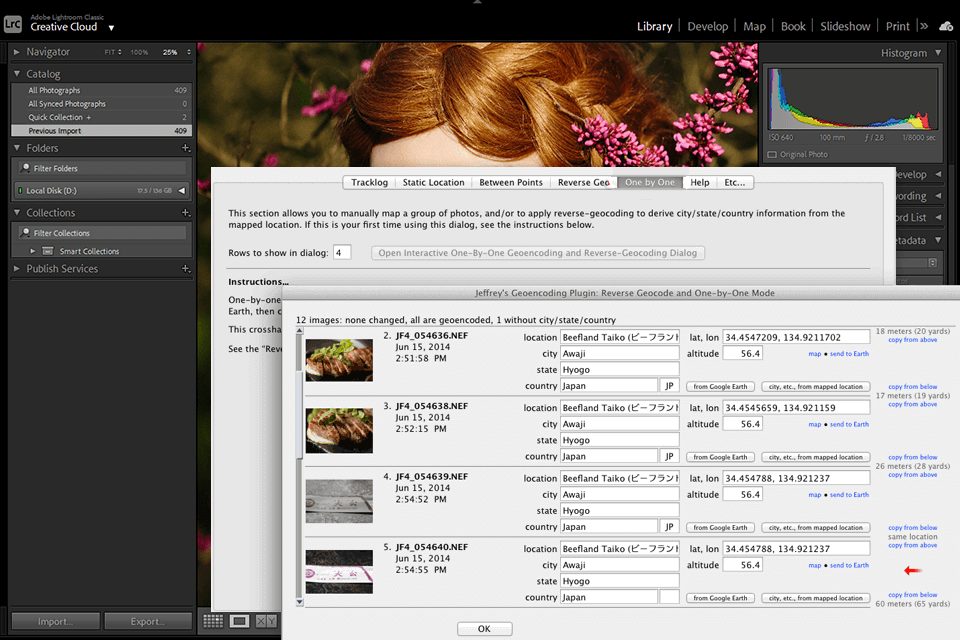Screen dimensions: 960x640
Task: Switch to the Develop module
Action: tap(708, 26)
